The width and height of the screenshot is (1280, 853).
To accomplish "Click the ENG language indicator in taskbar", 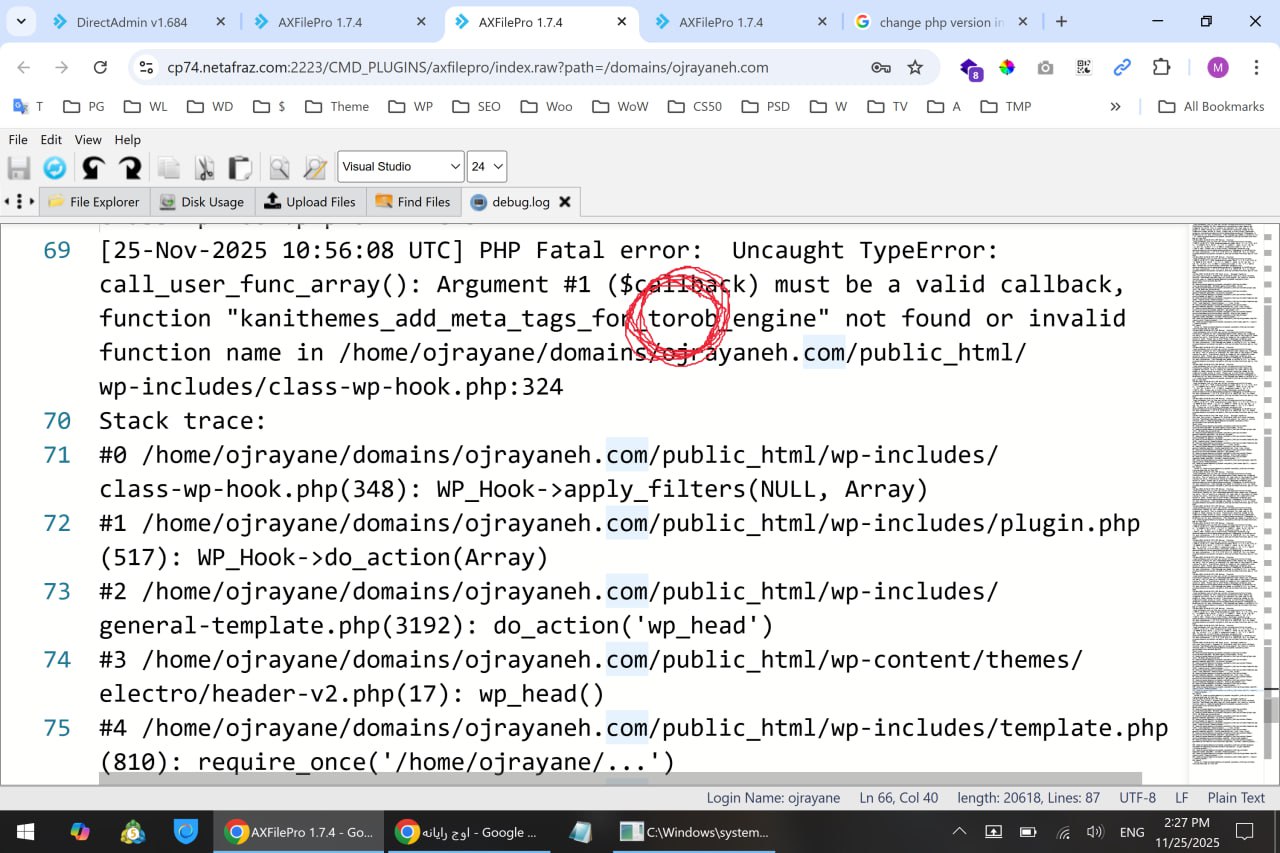I will [1132, 832].
